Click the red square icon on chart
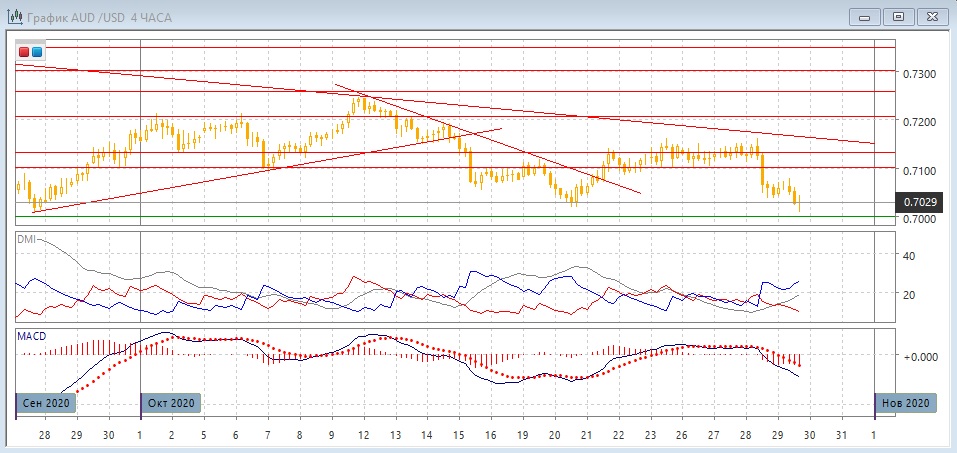This screenshot has height=453, width=957. [x=24, y=52]
